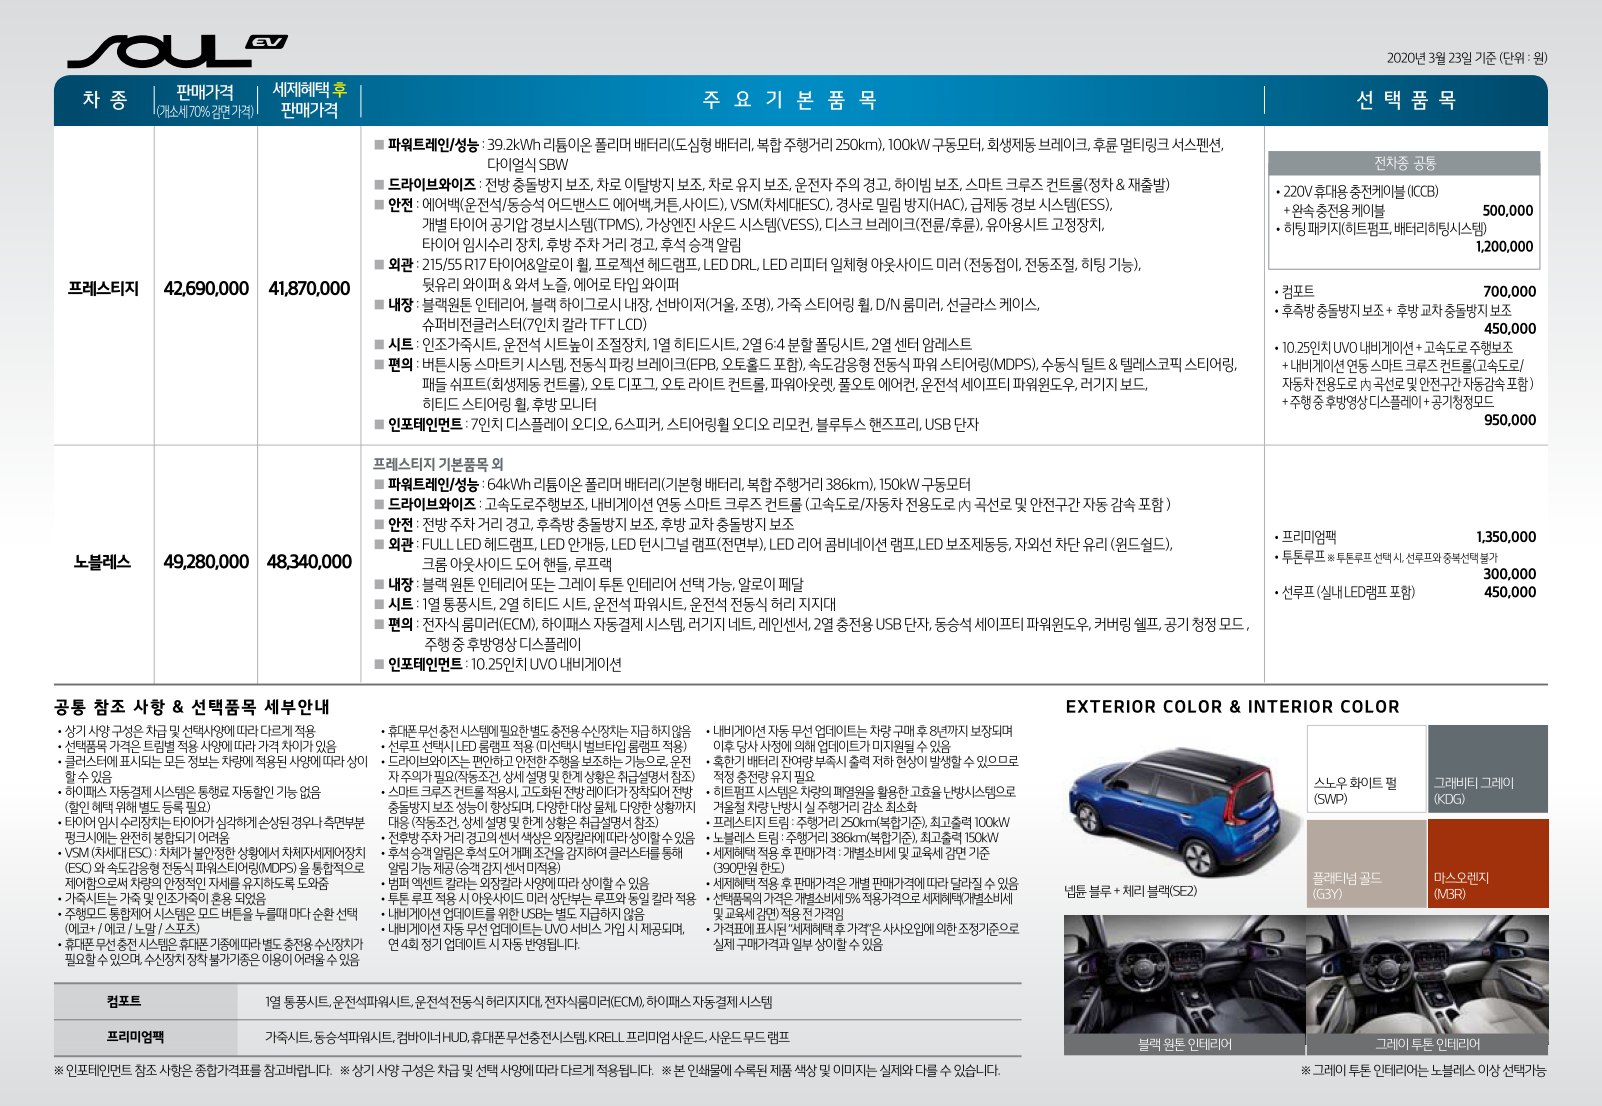The width and height of the screenshot is (1602, 1106).
Task: Select the 선루프 (실내 LED램프 포함) option
Action: [1348, 592]
